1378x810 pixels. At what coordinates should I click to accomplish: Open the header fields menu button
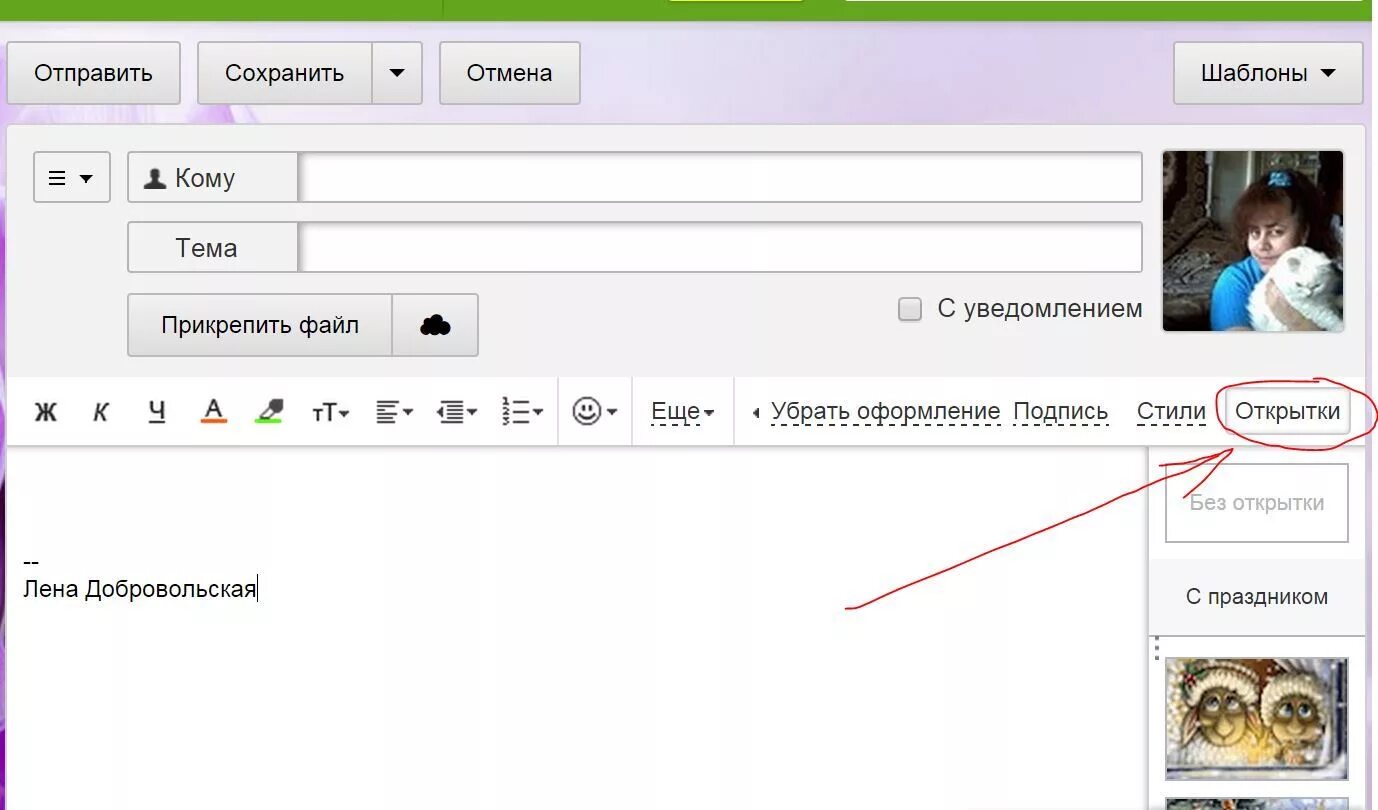coord(72,178)
